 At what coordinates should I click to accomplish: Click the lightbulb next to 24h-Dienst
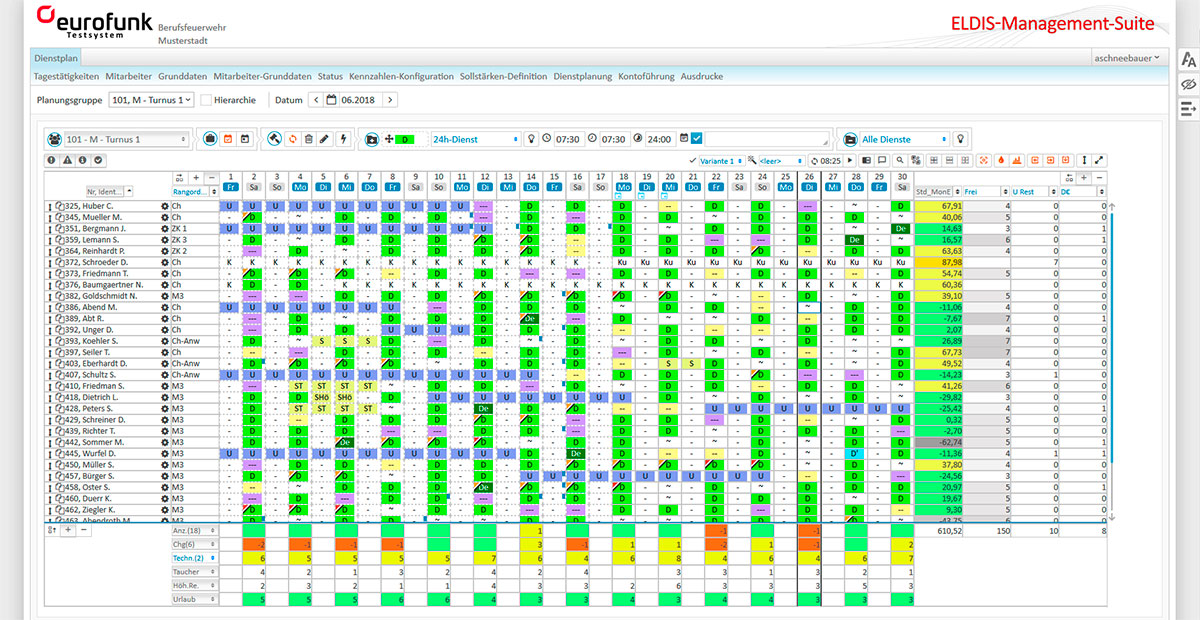point(531,139)
